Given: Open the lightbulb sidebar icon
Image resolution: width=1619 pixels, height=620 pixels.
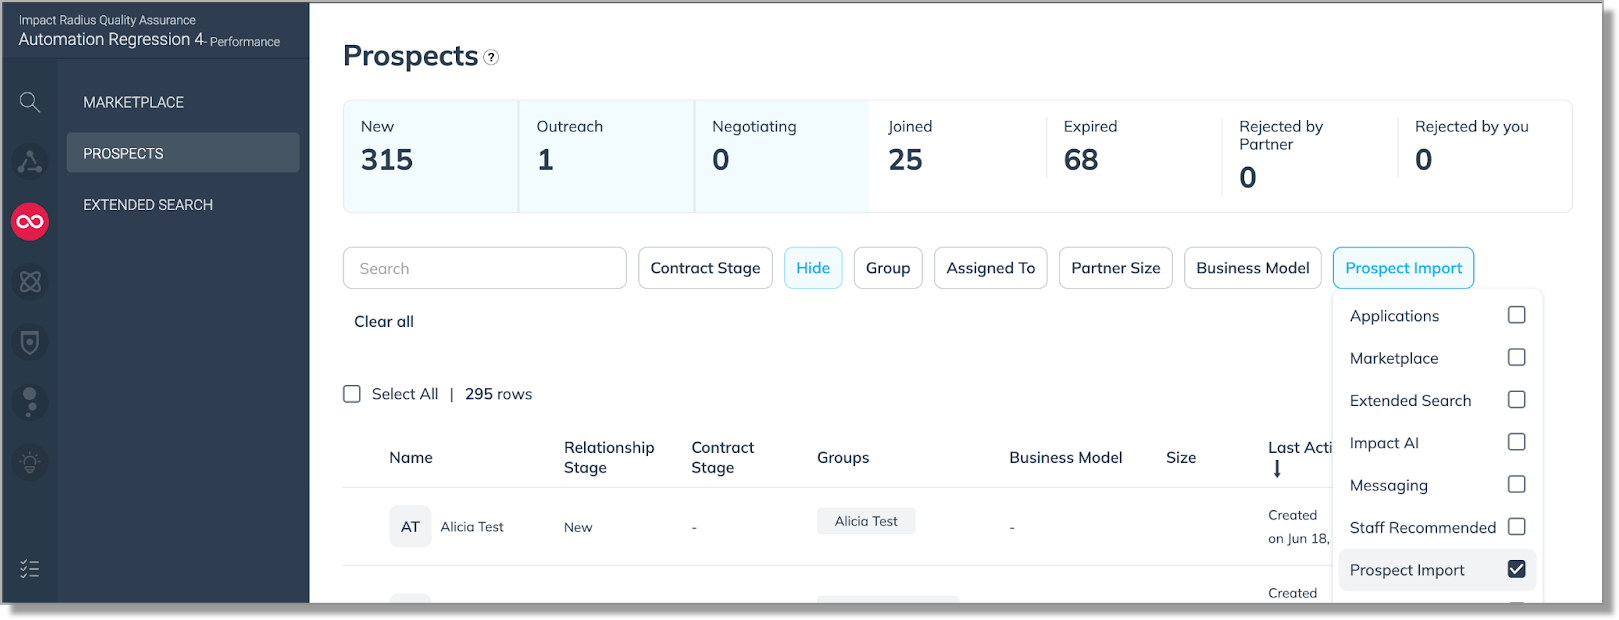Looking at the screenshot, I should click(30, 463).
